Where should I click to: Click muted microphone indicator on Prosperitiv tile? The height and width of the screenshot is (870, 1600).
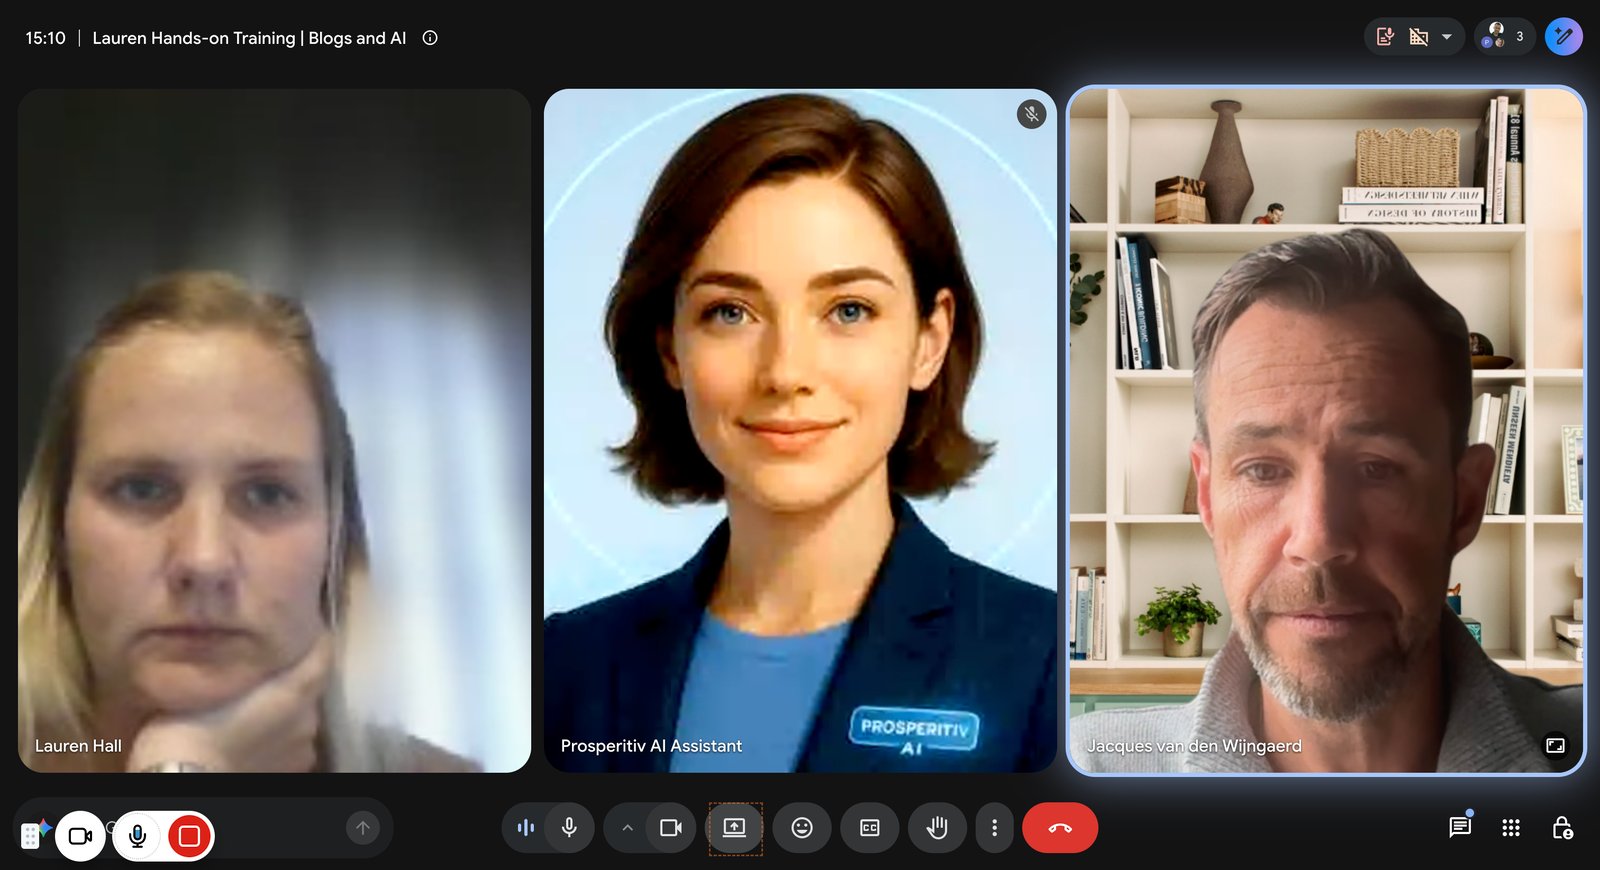coord(1032,114)
